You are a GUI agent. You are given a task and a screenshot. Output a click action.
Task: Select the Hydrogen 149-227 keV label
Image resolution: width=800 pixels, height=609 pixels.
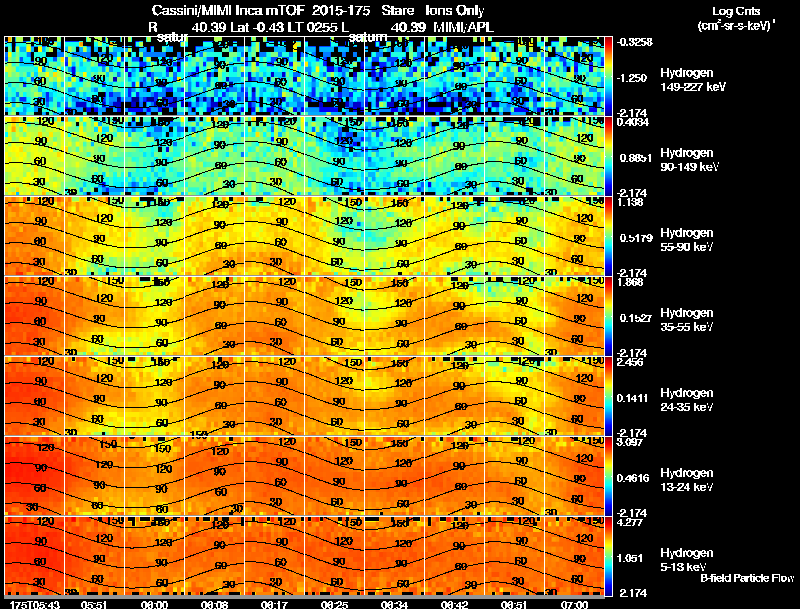(x=692, y=80)
